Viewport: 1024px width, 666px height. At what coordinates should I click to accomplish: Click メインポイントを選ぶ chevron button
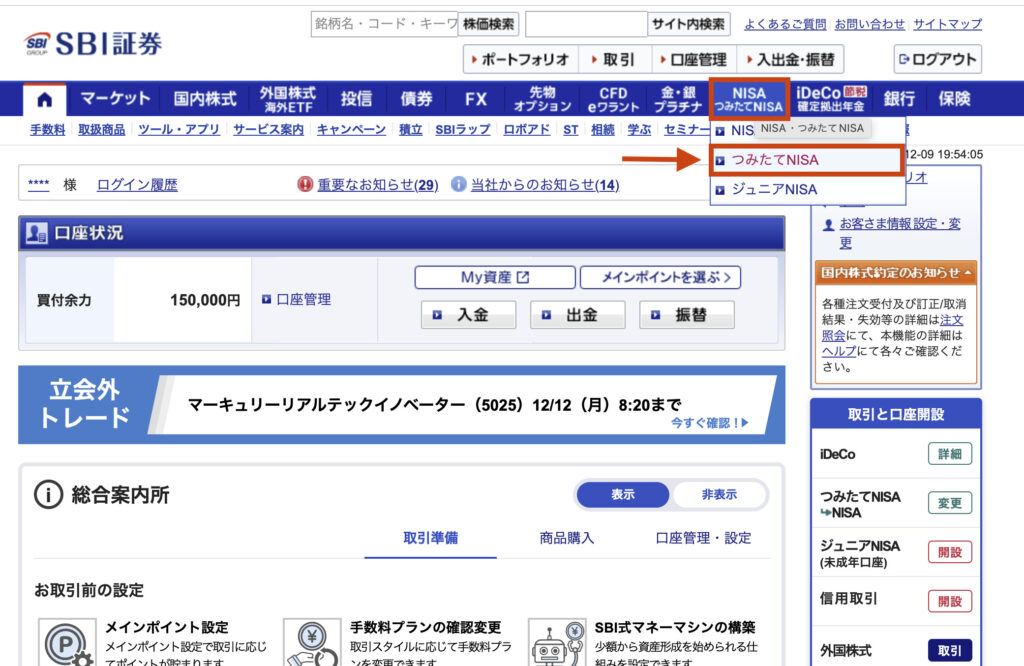coord(660,278)
